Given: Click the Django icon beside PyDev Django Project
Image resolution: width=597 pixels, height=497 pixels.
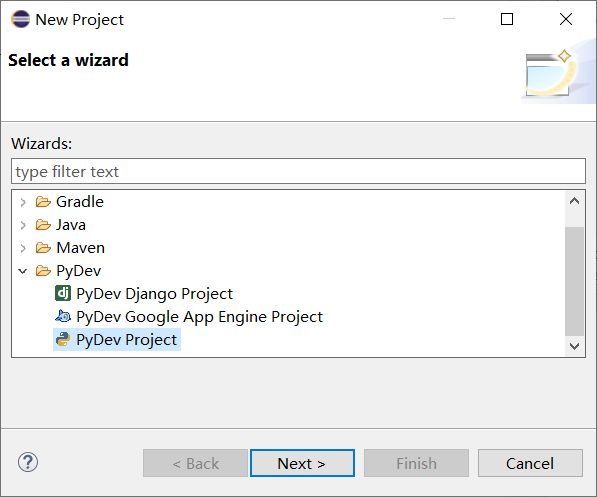Looking at the screenshot, I should click(x=63, y=293).
